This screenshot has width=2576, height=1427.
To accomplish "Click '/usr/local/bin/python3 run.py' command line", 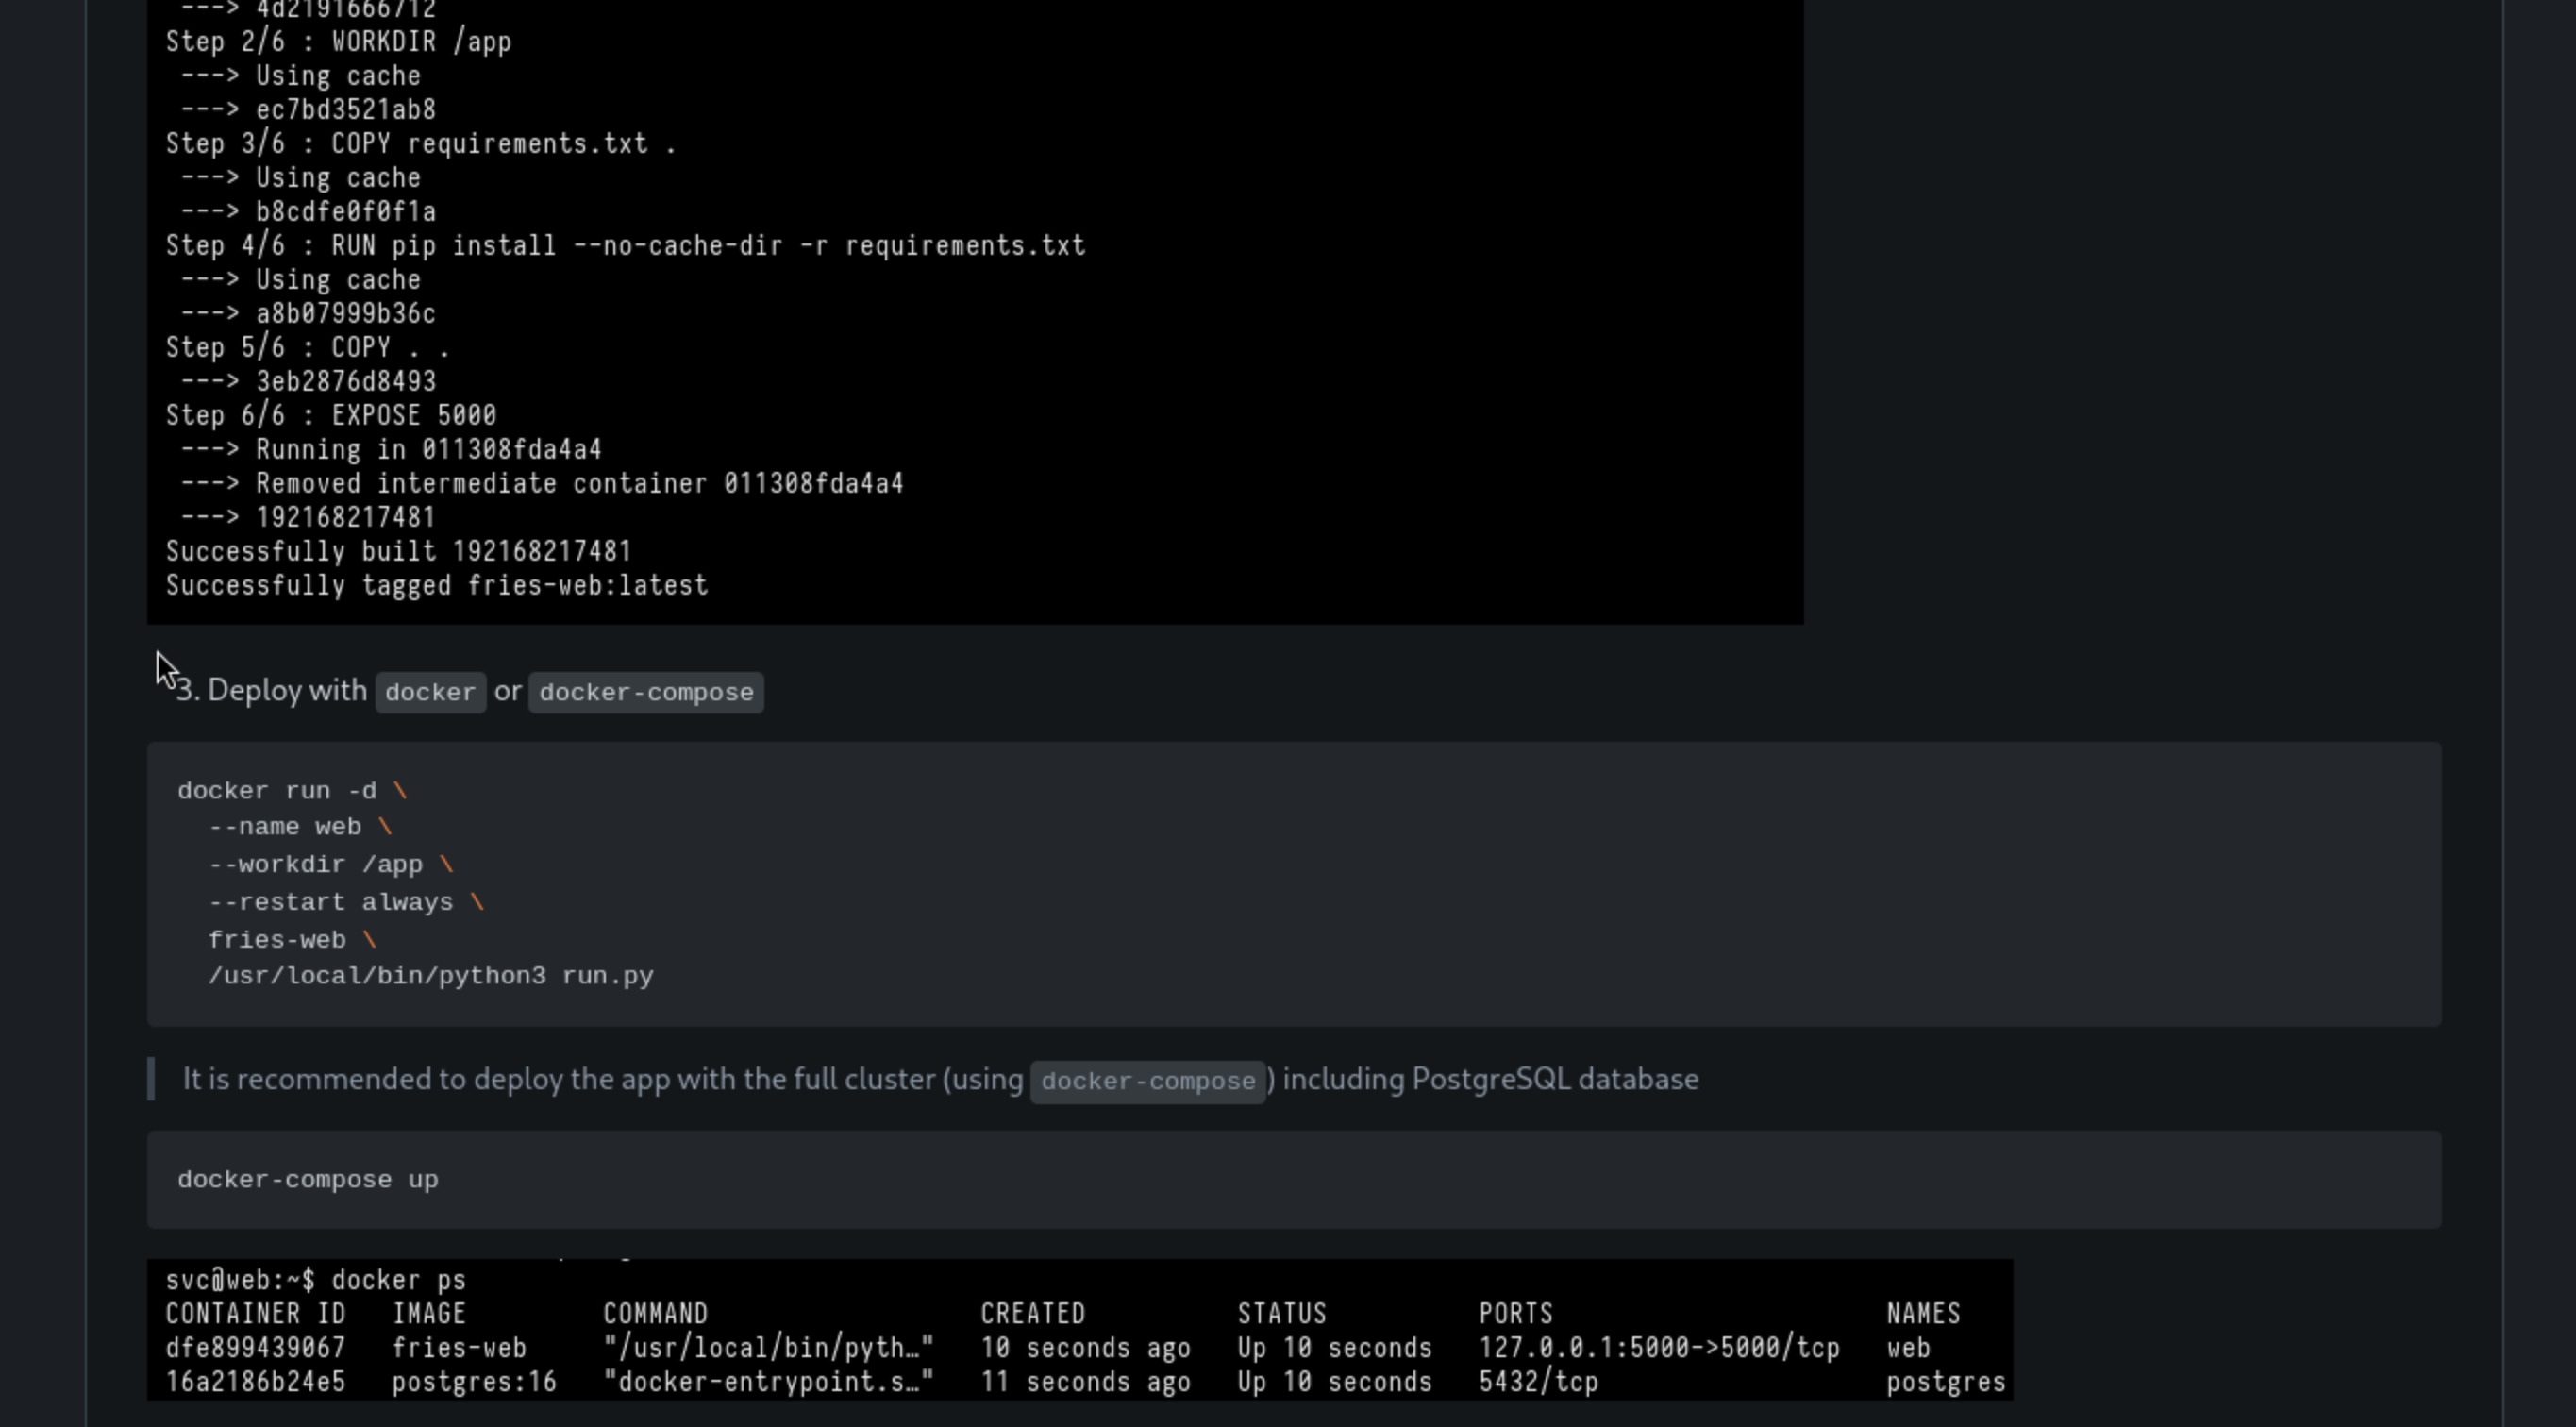I will pos(430,976).
